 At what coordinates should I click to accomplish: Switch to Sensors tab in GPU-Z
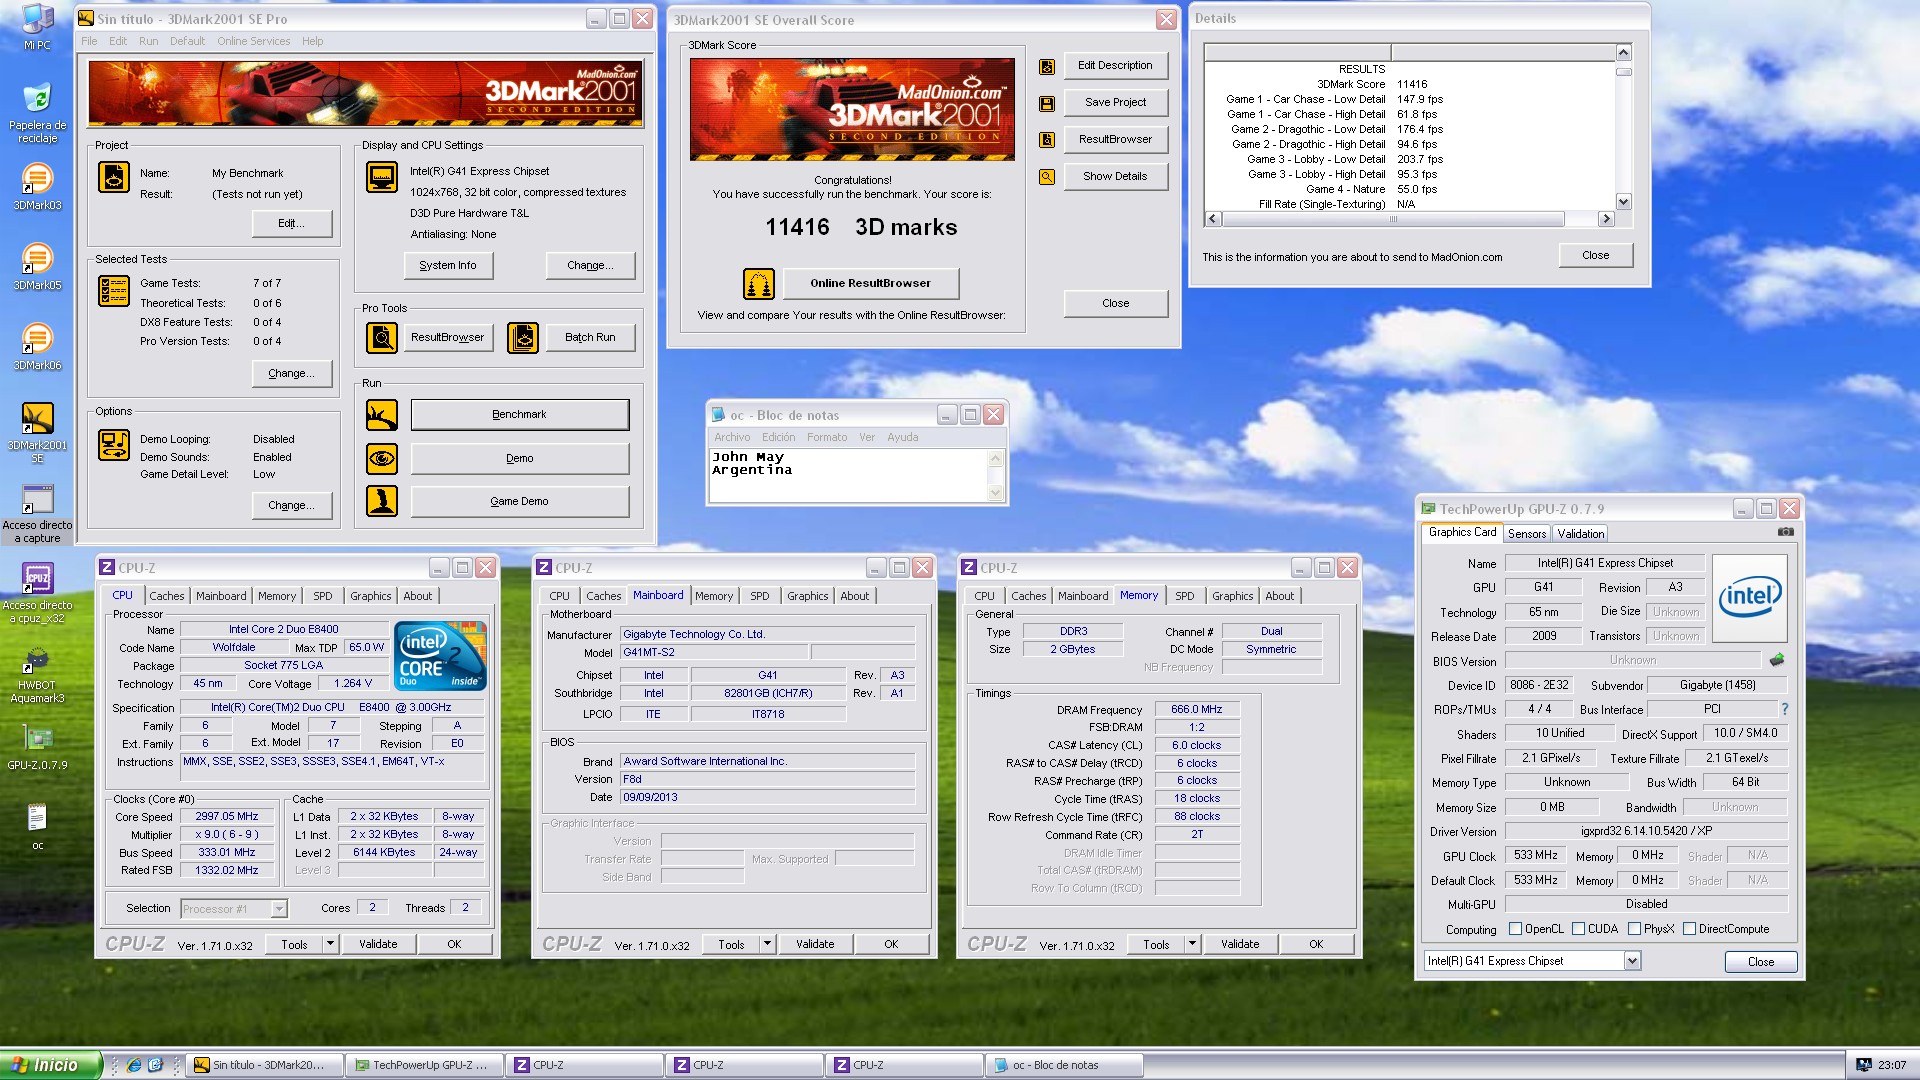coord(1527,534)
